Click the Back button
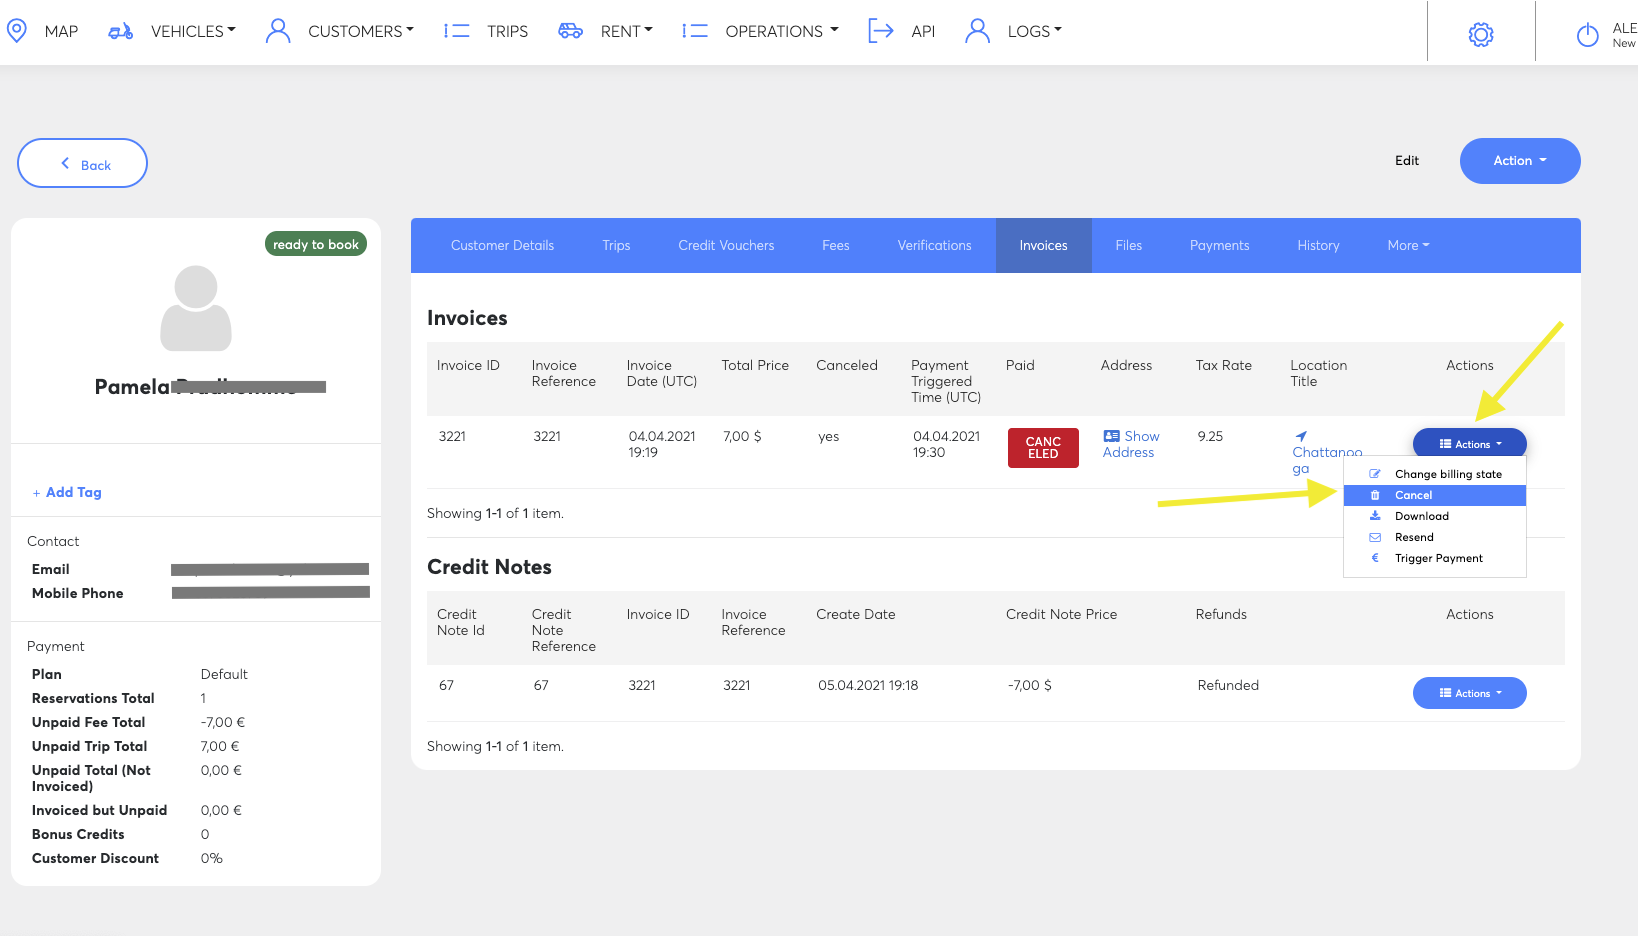 [83, 164]
